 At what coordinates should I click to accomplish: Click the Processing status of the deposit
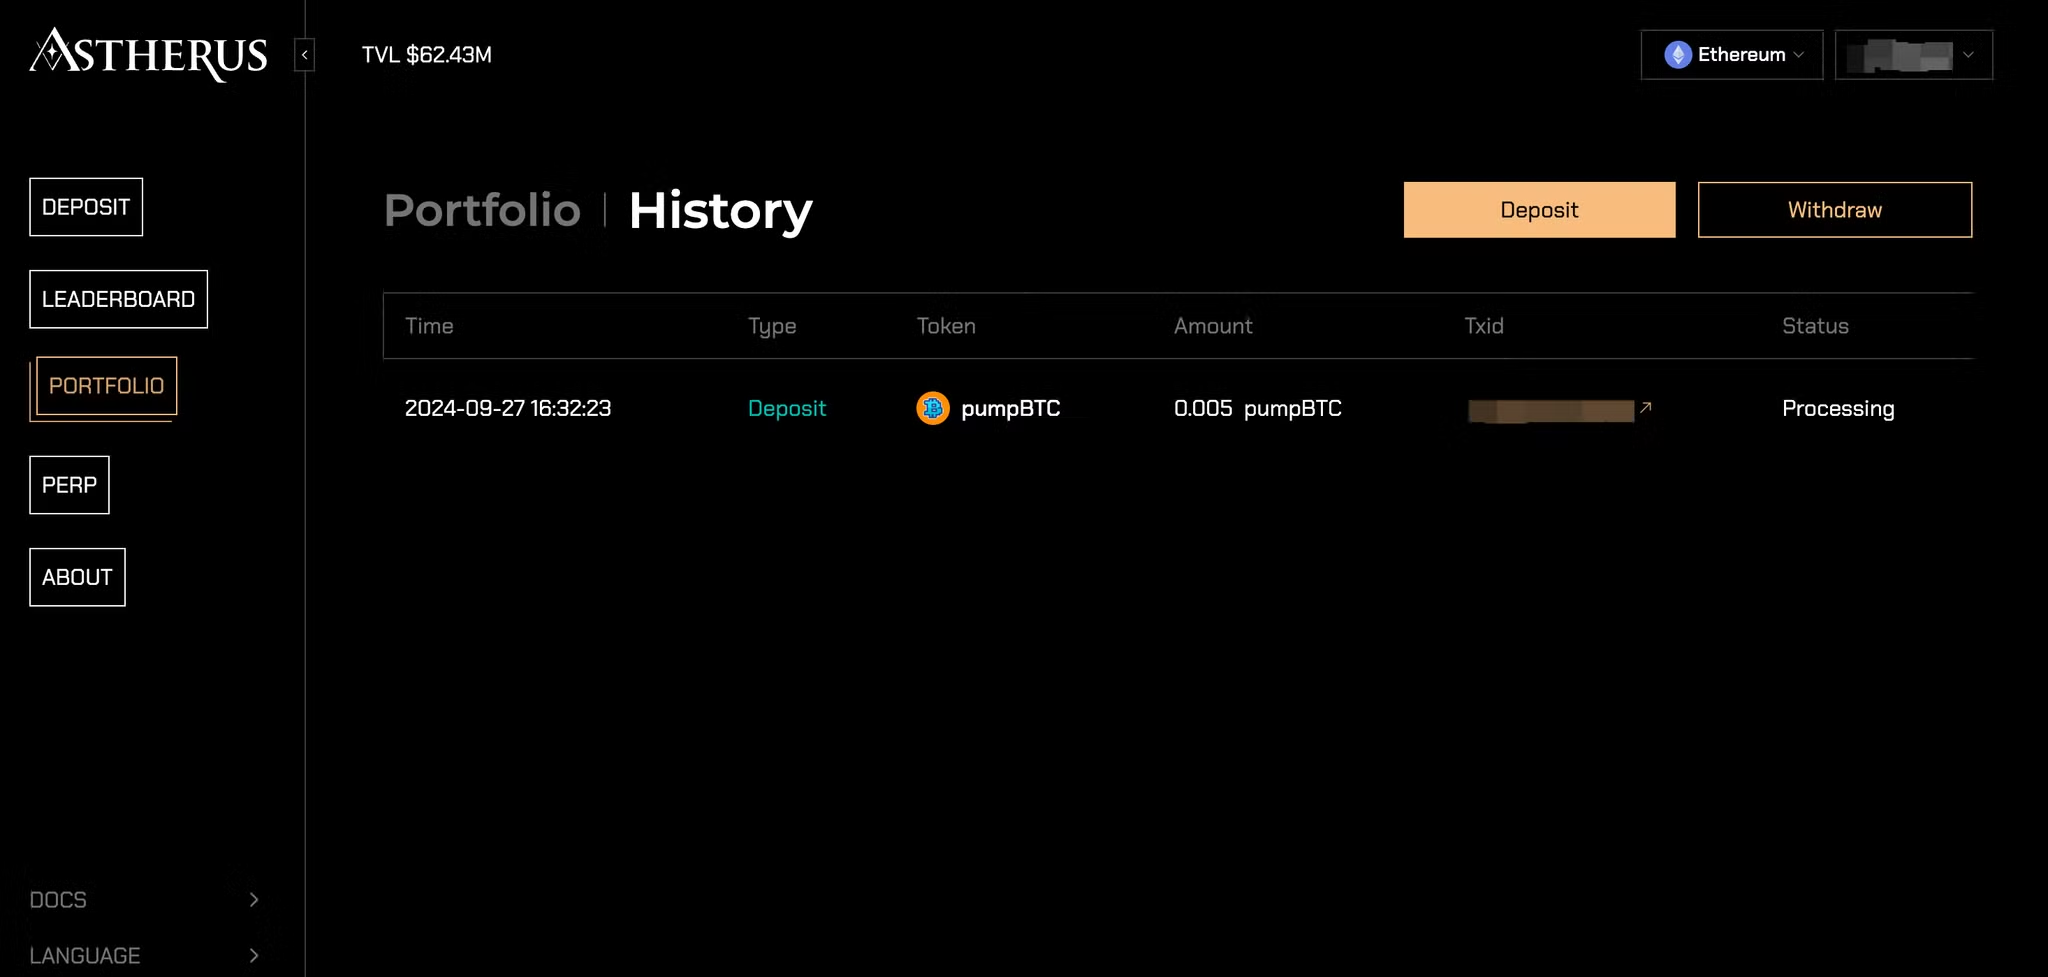[1837, 408]
